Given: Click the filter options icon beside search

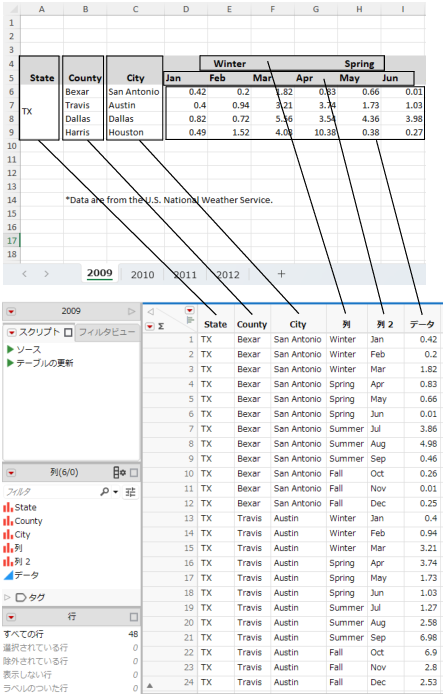Looking at the screenshot, I should tap(130, 492).
